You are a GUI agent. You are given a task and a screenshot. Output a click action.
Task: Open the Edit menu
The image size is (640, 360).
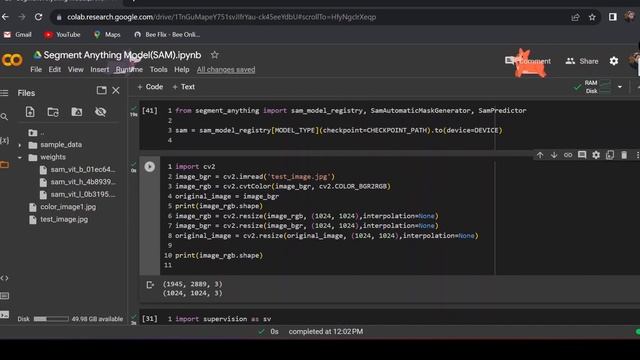pyautogui.click(x=55, y=69)
